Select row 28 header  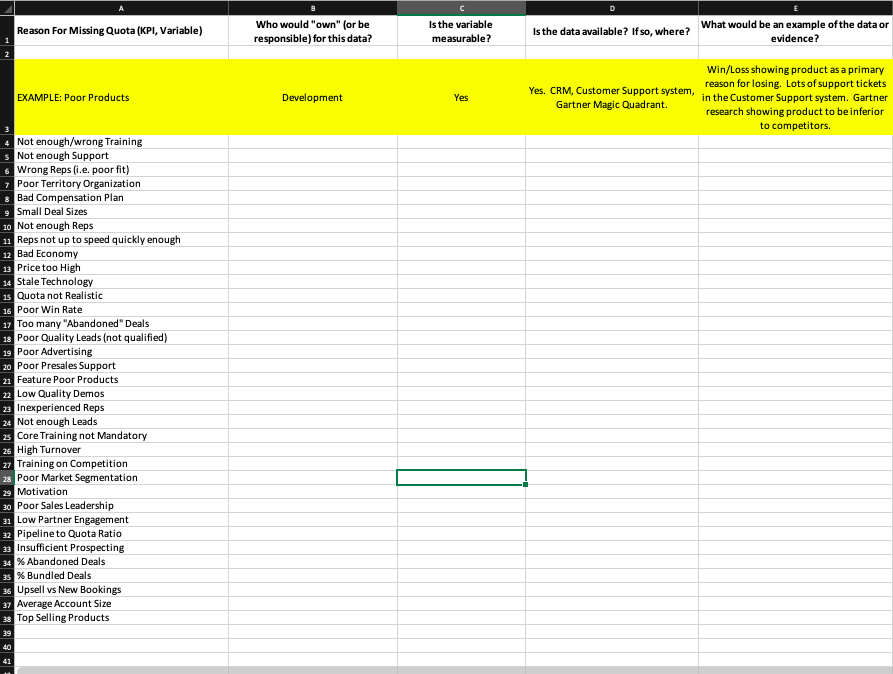[7, 478]
